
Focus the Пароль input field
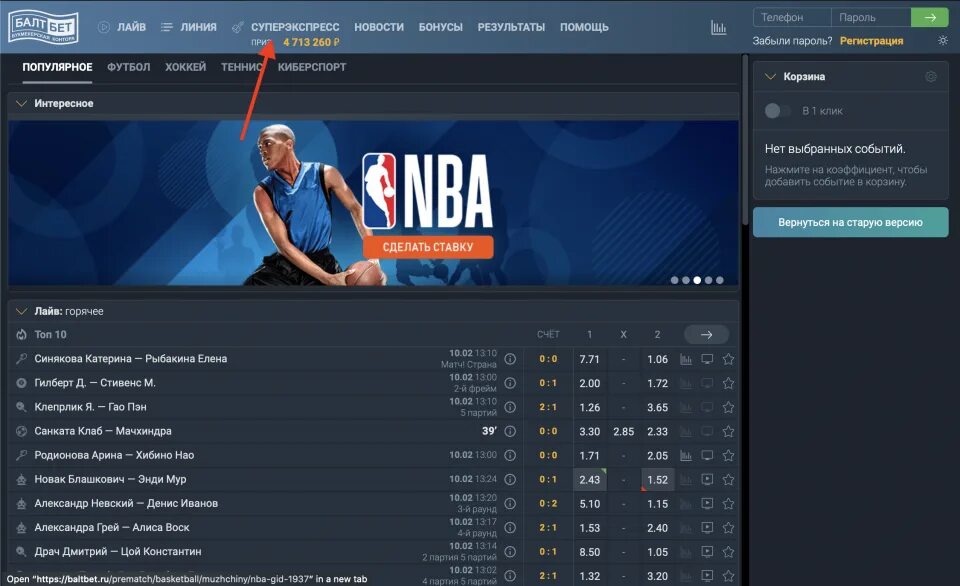pyautogui.click(x=871, y=17)
